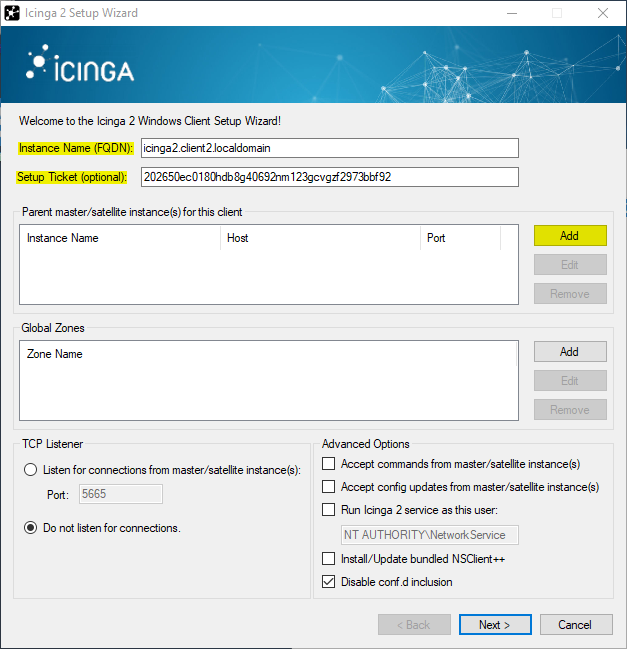Image resolution: width=627 pixels, height=649 pixels.
Task: Cancel the setup wizard
Action: 575,624
